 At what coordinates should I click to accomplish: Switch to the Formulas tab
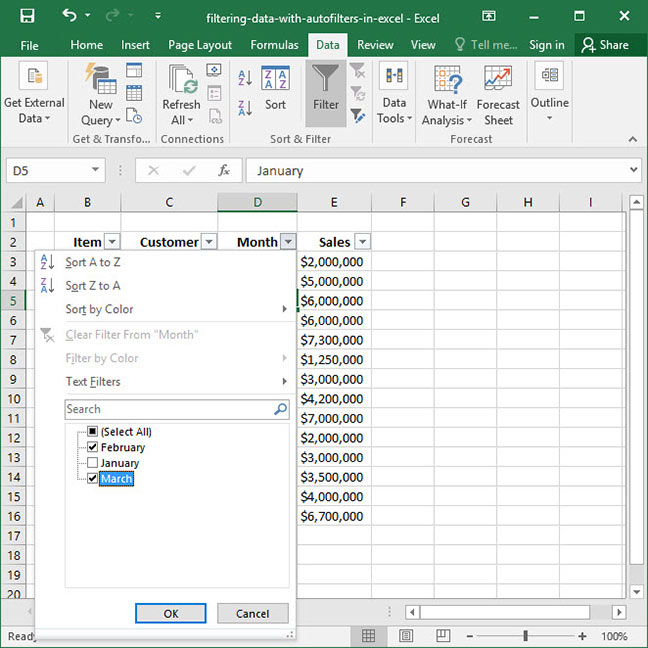[x=274, y=45]
